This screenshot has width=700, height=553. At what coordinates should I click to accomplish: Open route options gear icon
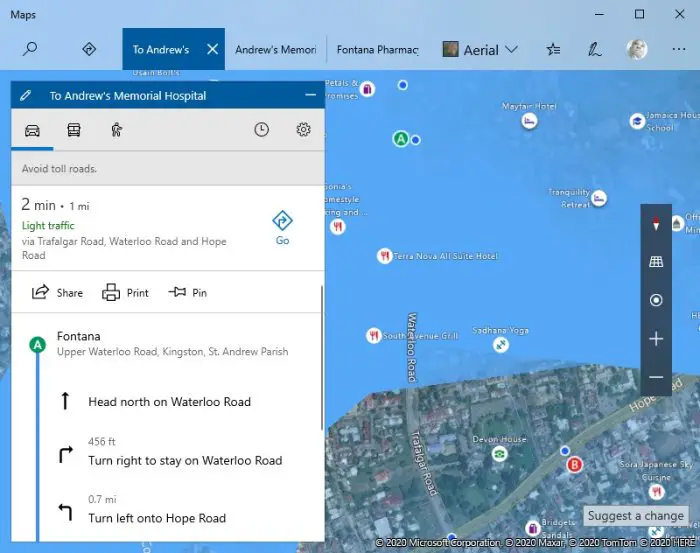tap(304, 129)
